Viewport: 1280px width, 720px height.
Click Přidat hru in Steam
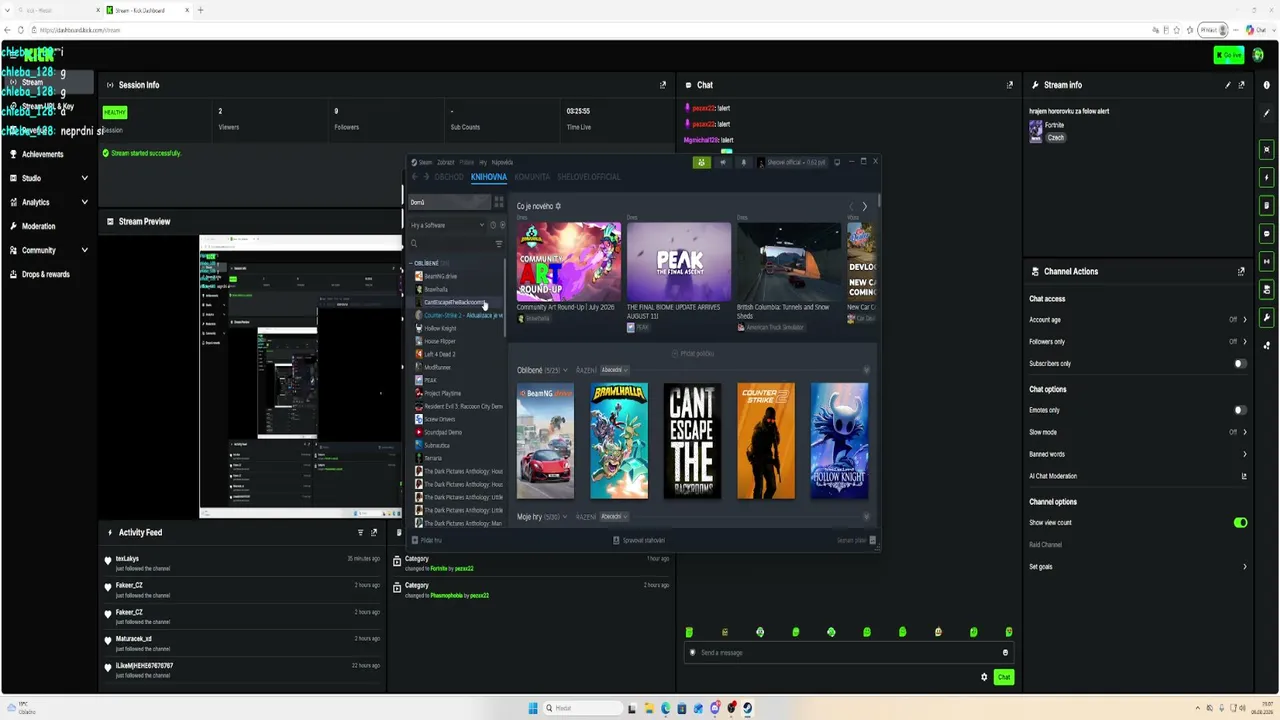[427, 540]
